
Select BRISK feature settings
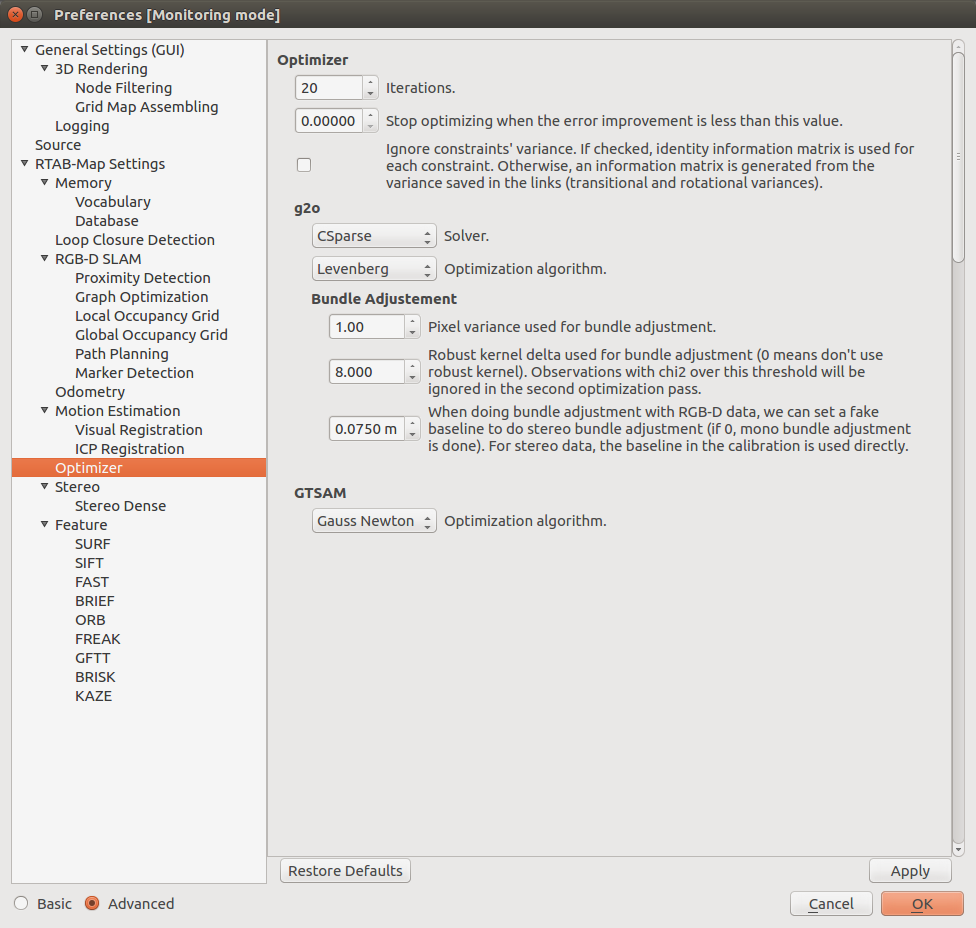(95, 677)
